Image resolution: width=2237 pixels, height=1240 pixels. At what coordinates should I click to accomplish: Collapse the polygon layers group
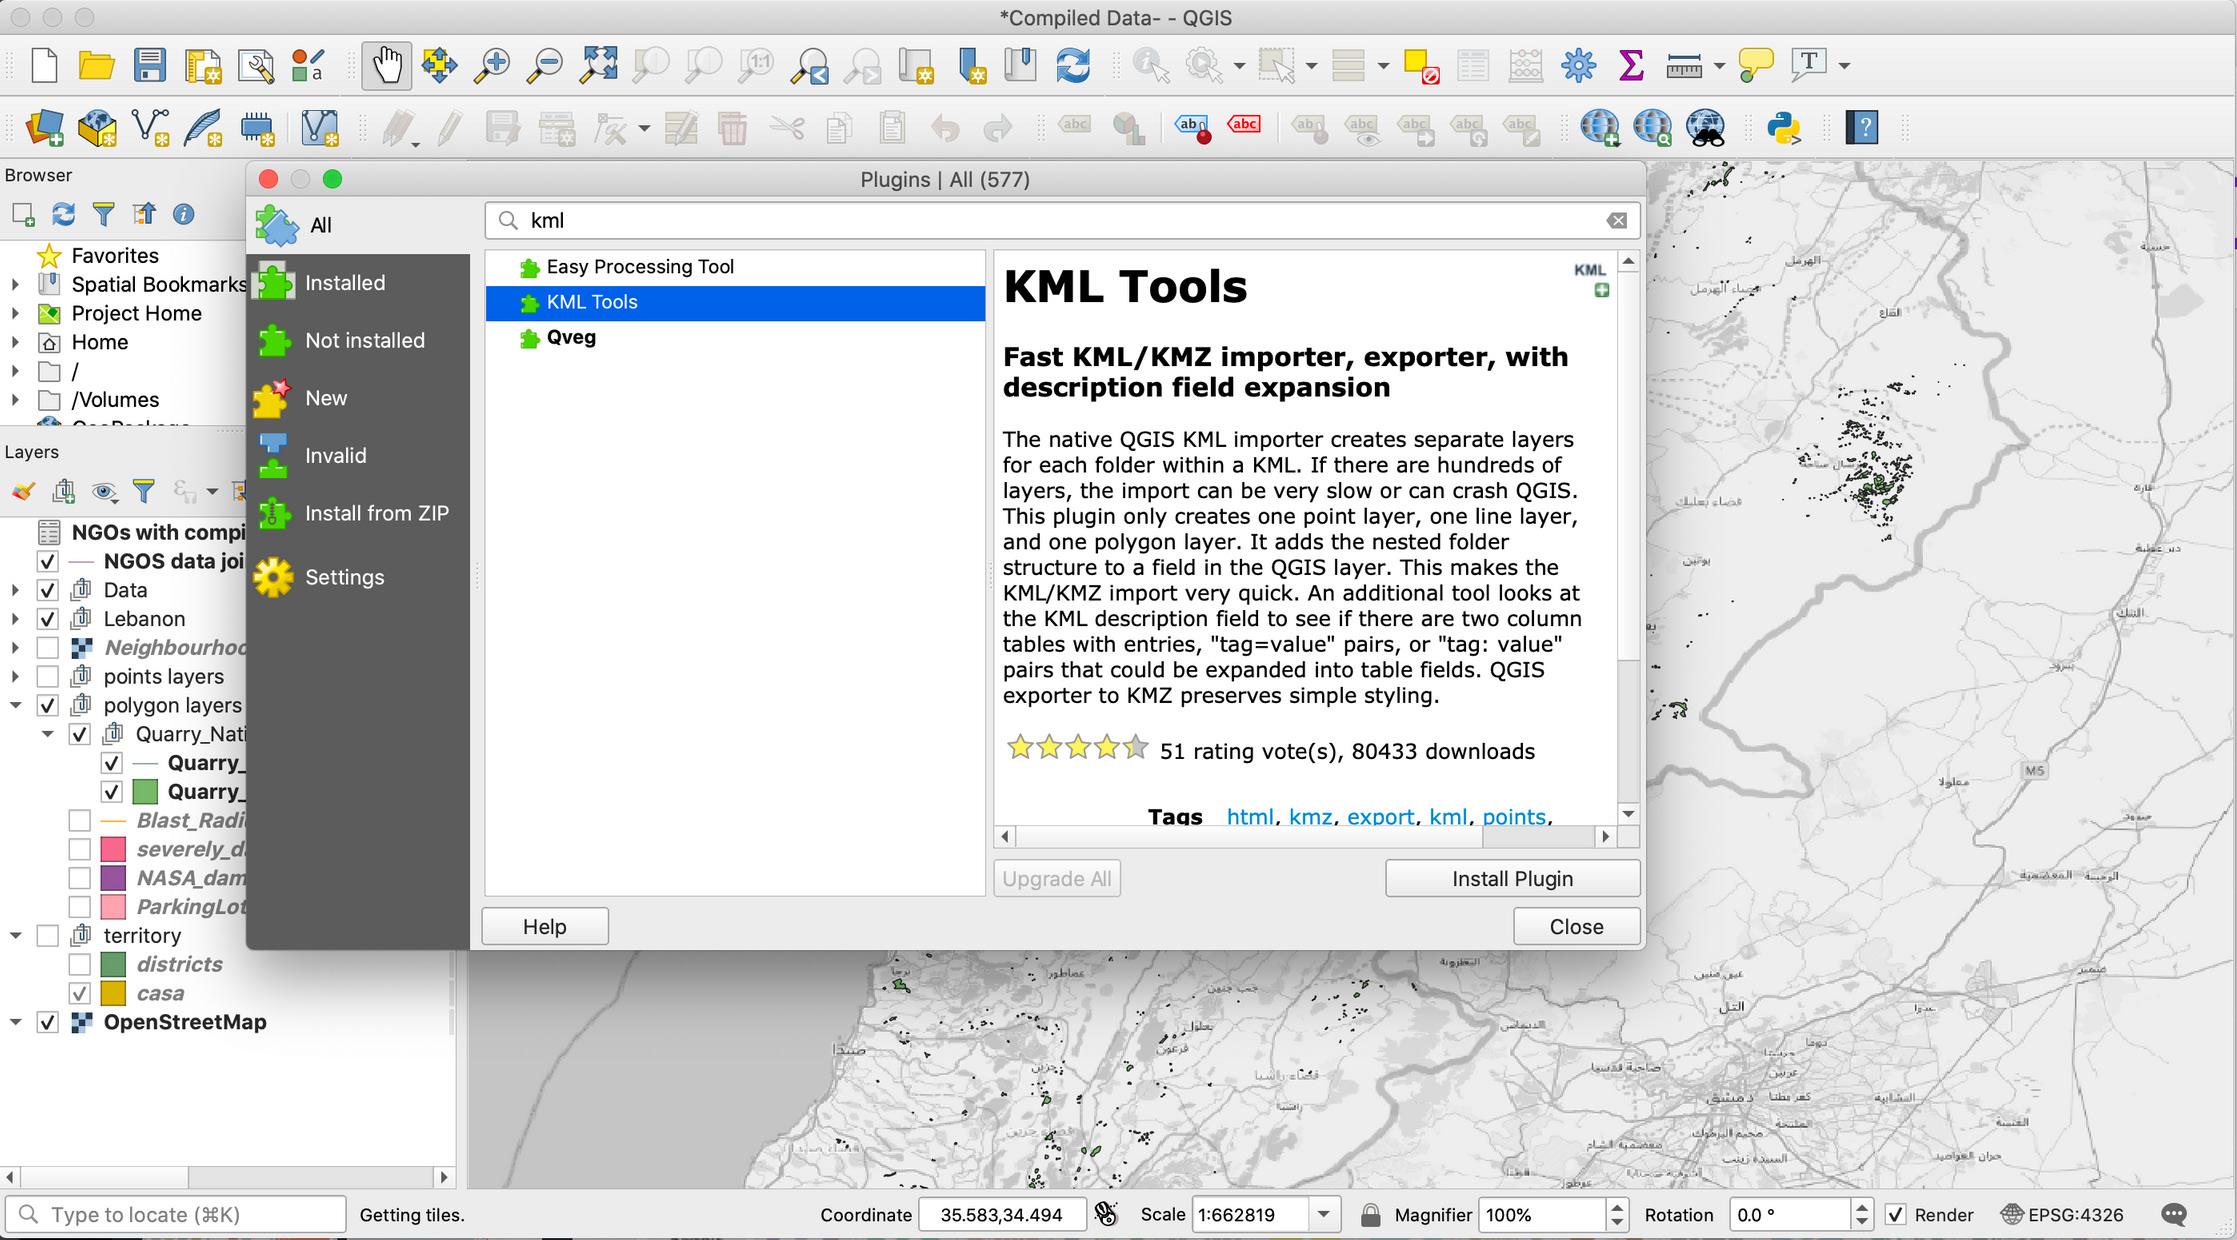coord(16,706)
